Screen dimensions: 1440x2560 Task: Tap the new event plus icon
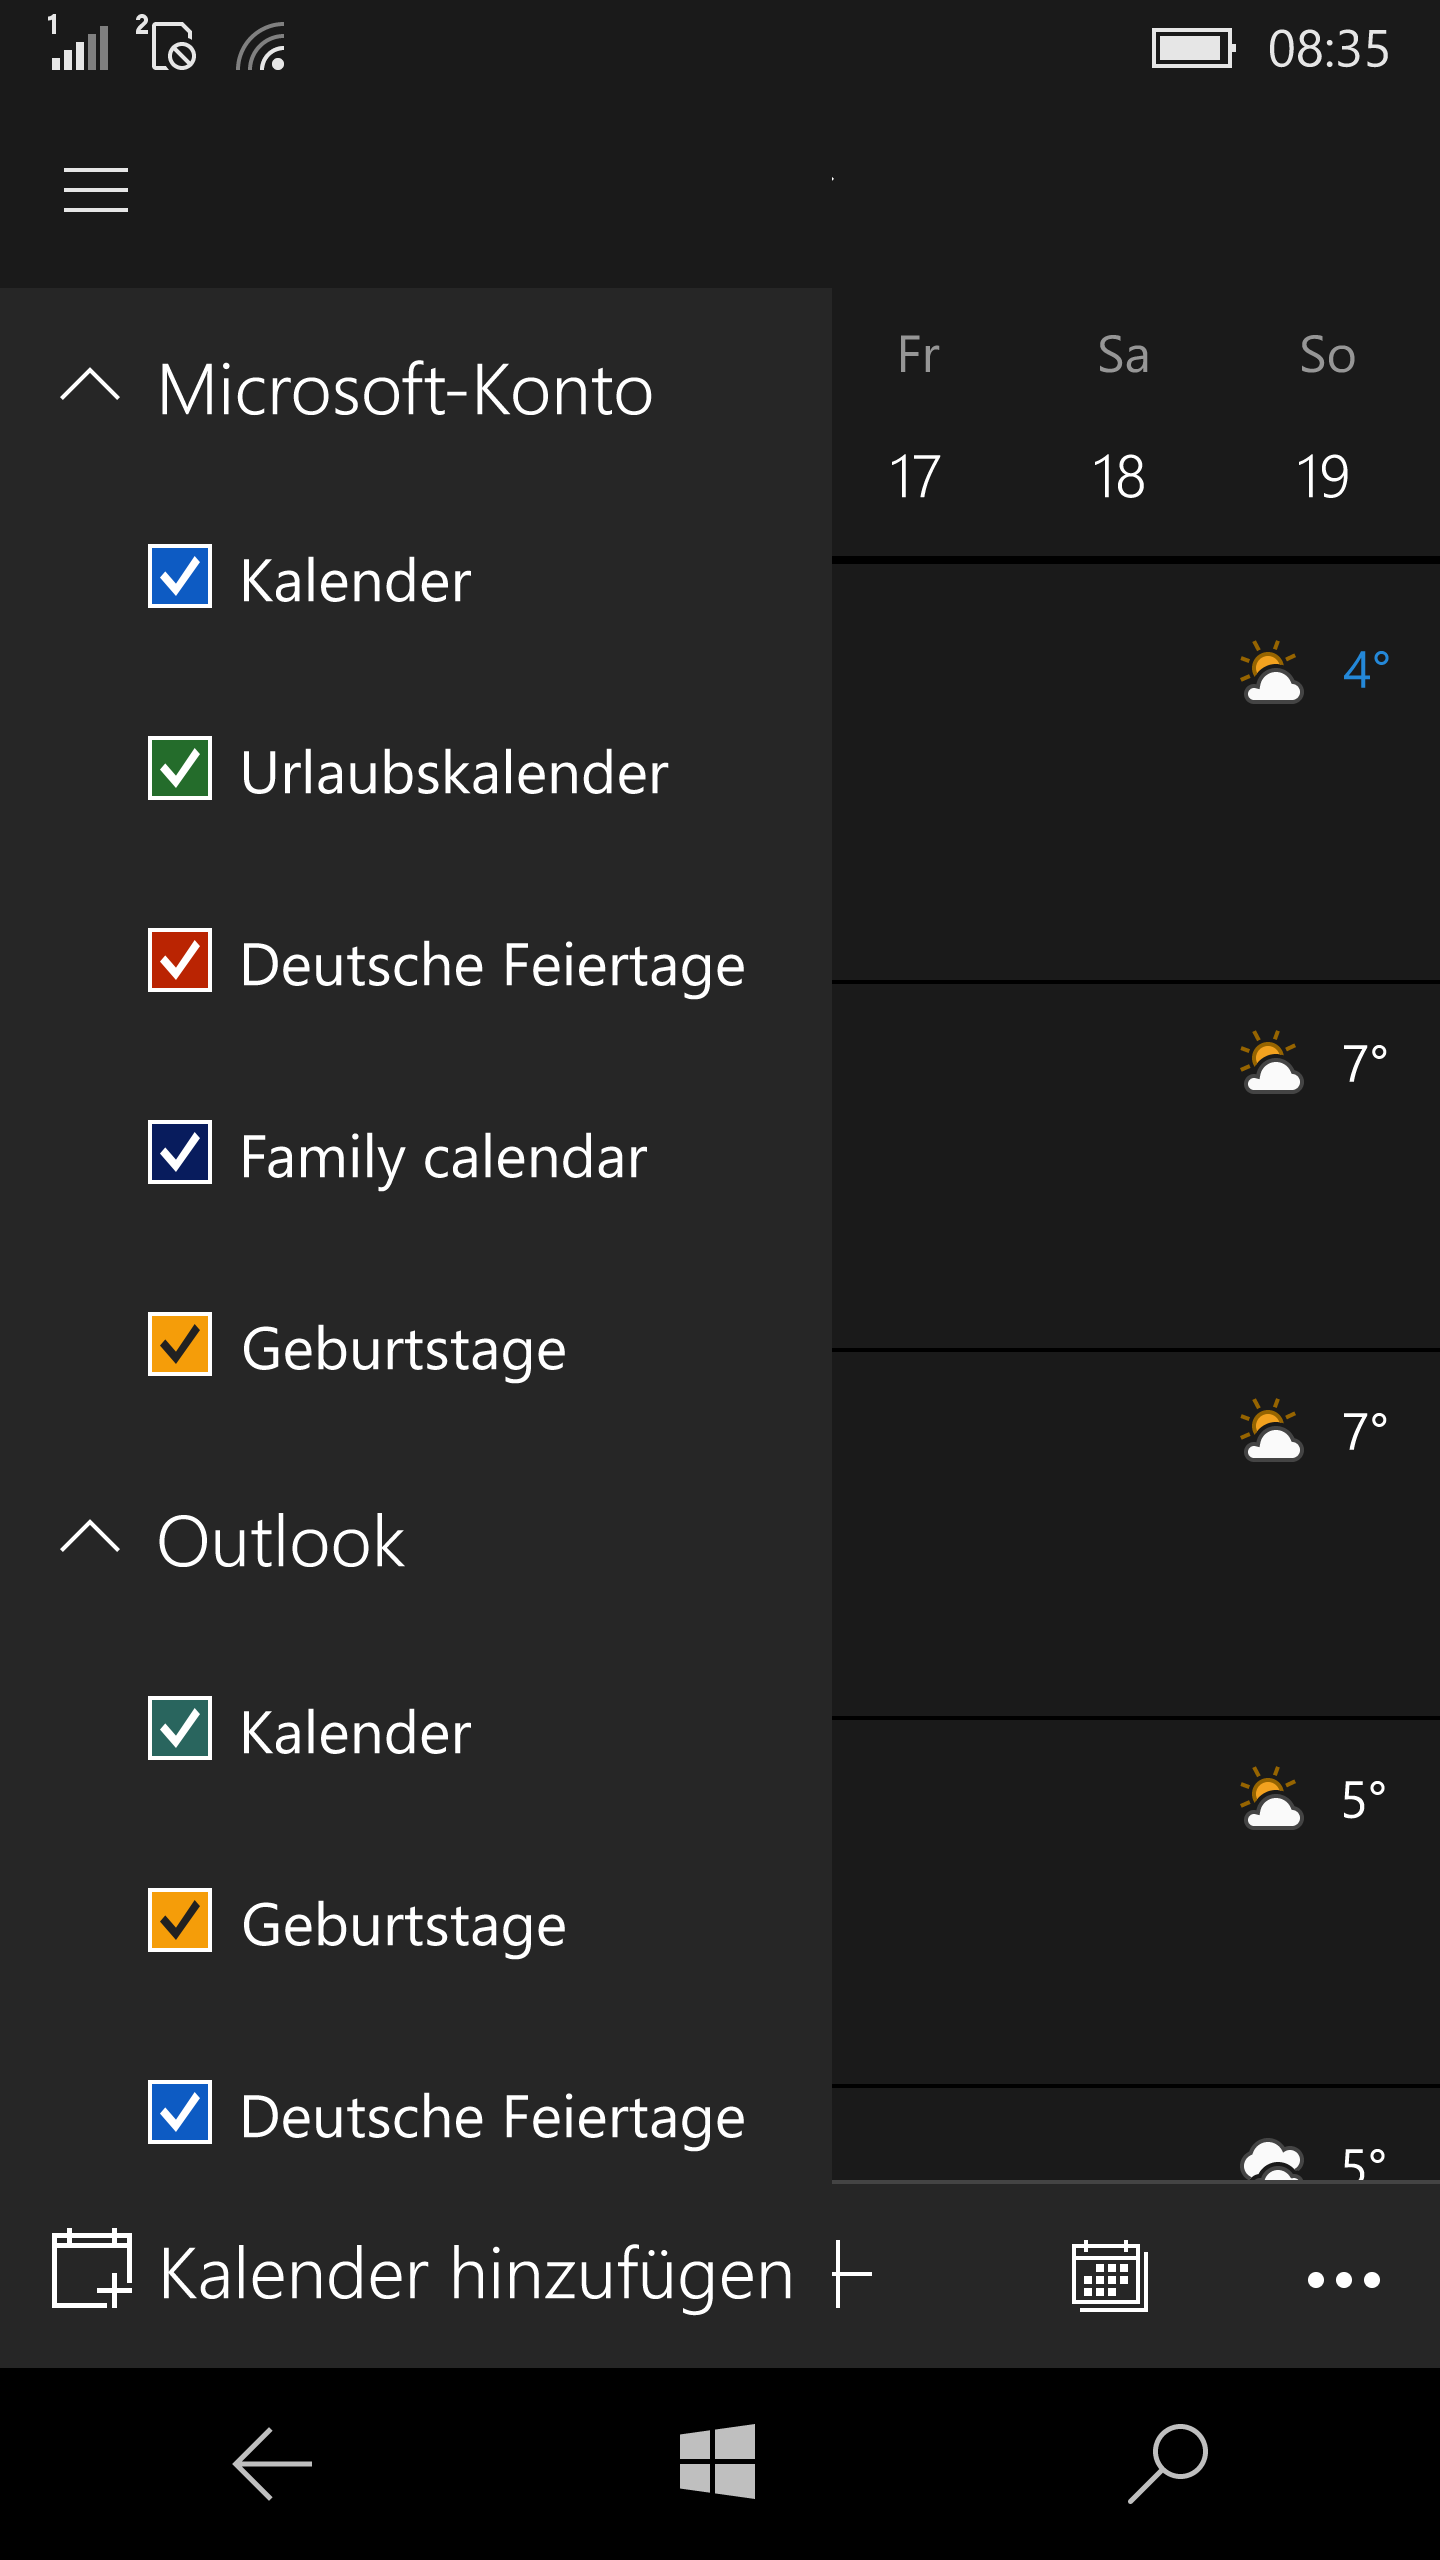tap(852, 2275)
